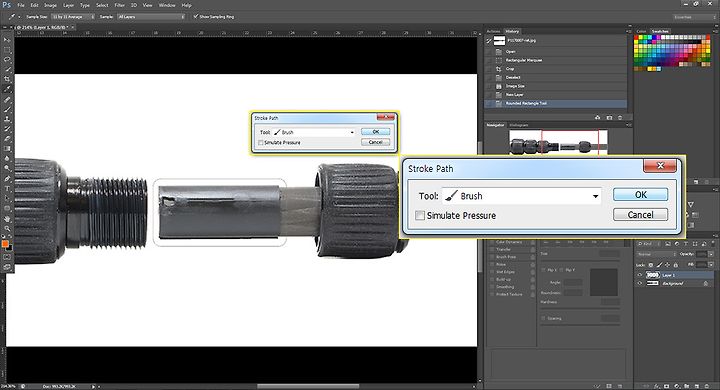Toggle Wet Edges checkbox in Brush panel
Screen dimensions: 720x390
point(492,272)
